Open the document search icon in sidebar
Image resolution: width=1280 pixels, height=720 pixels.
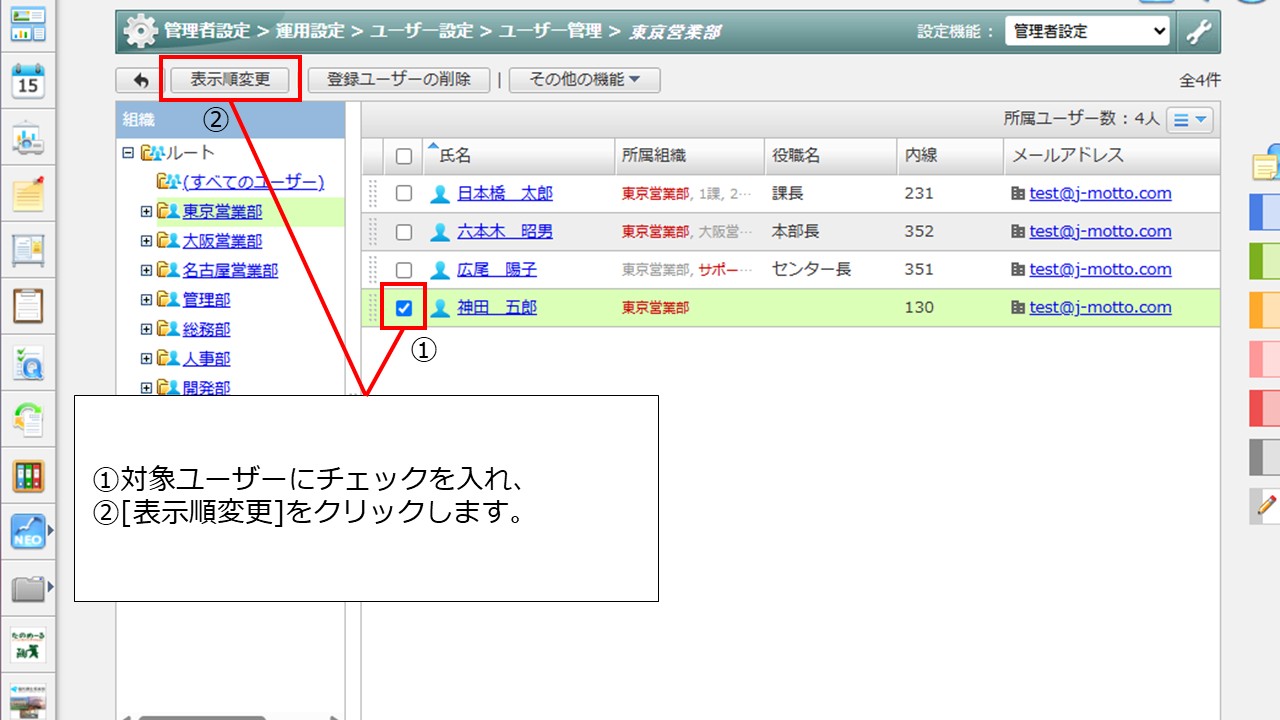point(28,362)
